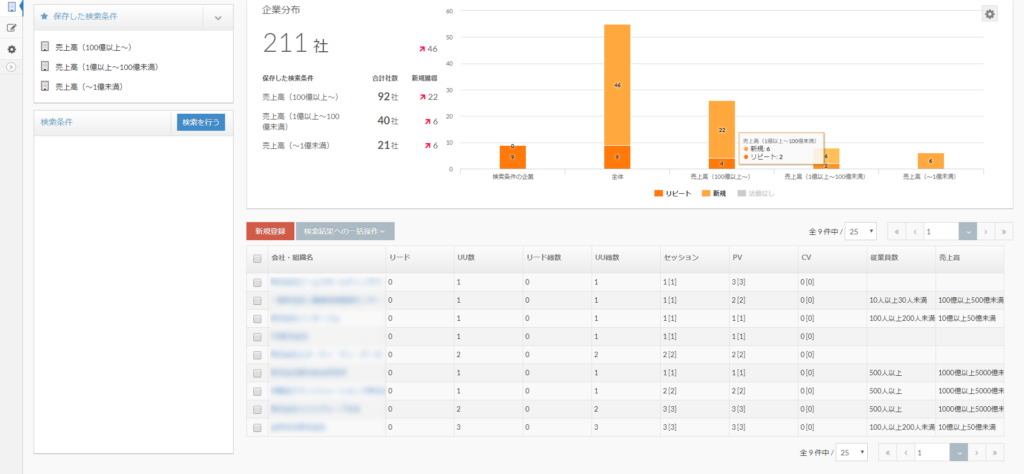Viewport: 1024px width, 474px height.
Task: Toggle the リピート legend color swatch
Action: click(659, 192)
